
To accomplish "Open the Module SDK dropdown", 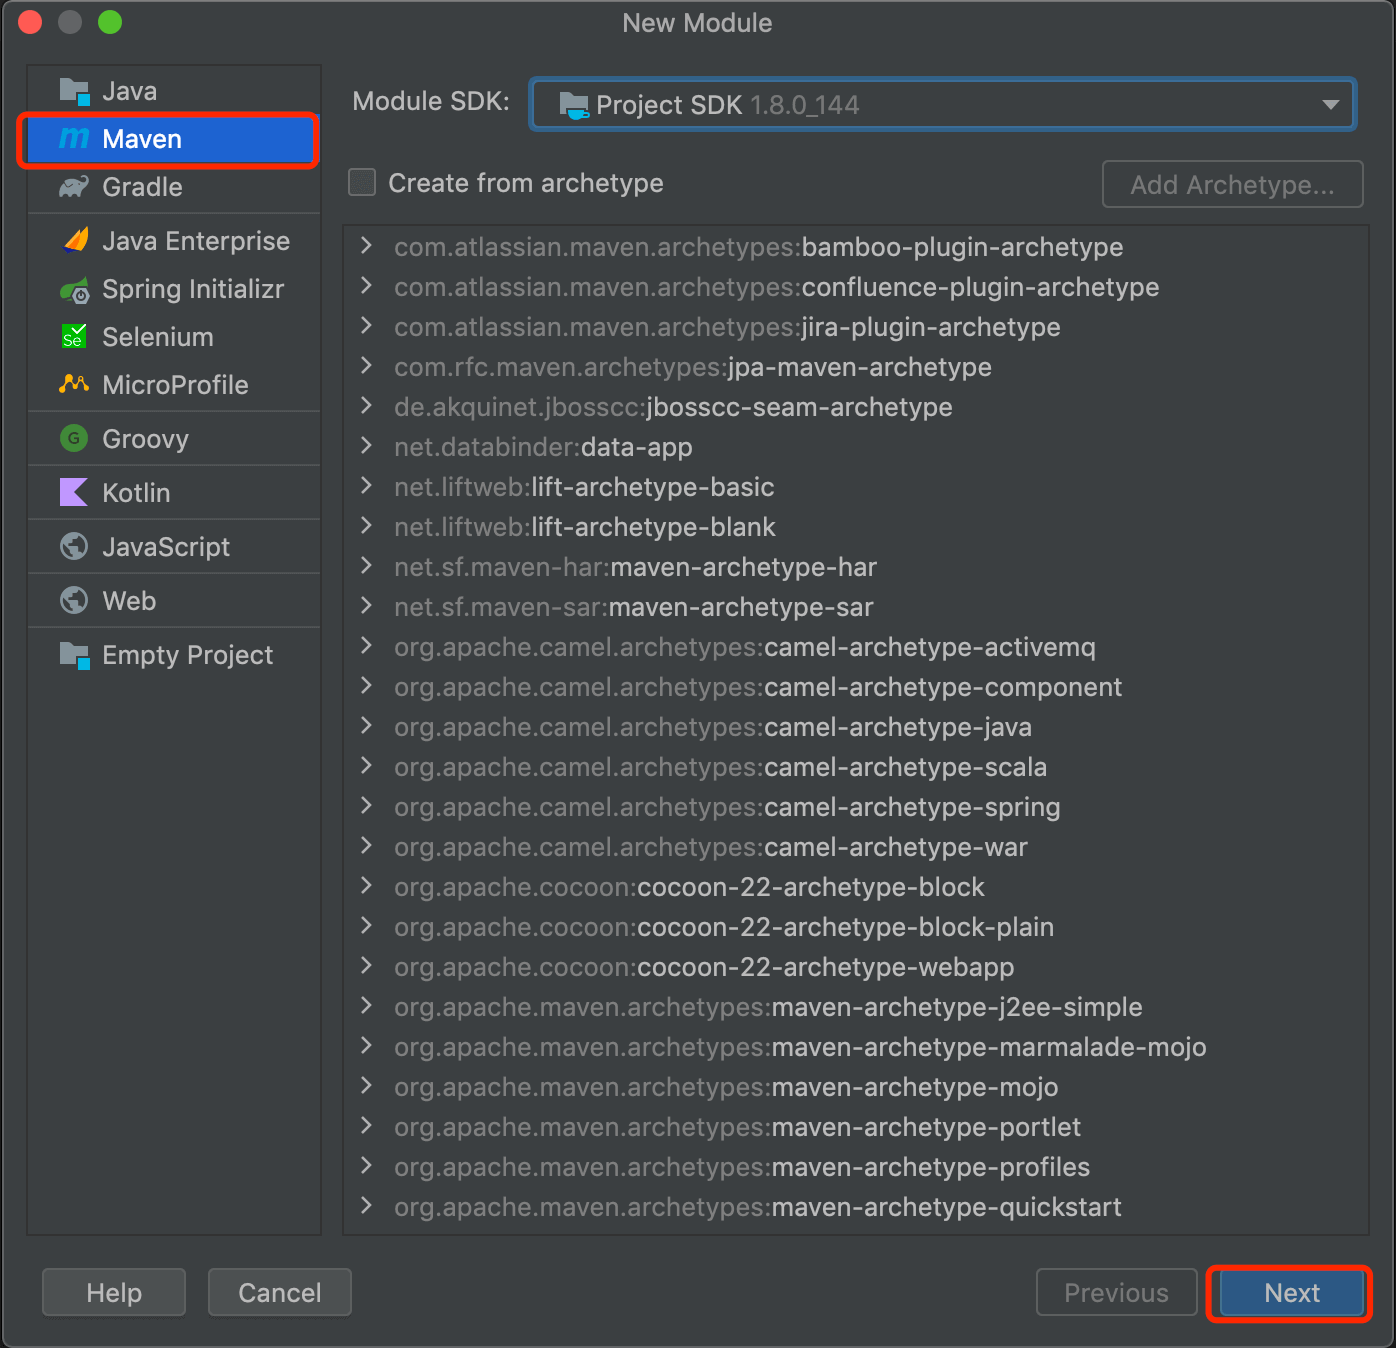I will pos(942,105).
